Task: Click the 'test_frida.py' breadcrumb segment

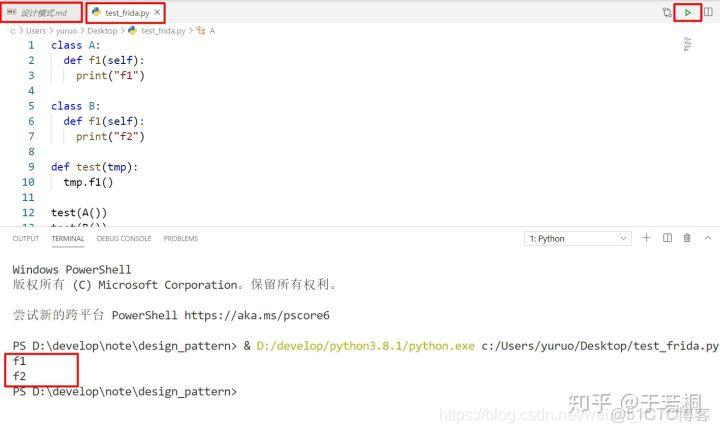Action: coord(163,31)
